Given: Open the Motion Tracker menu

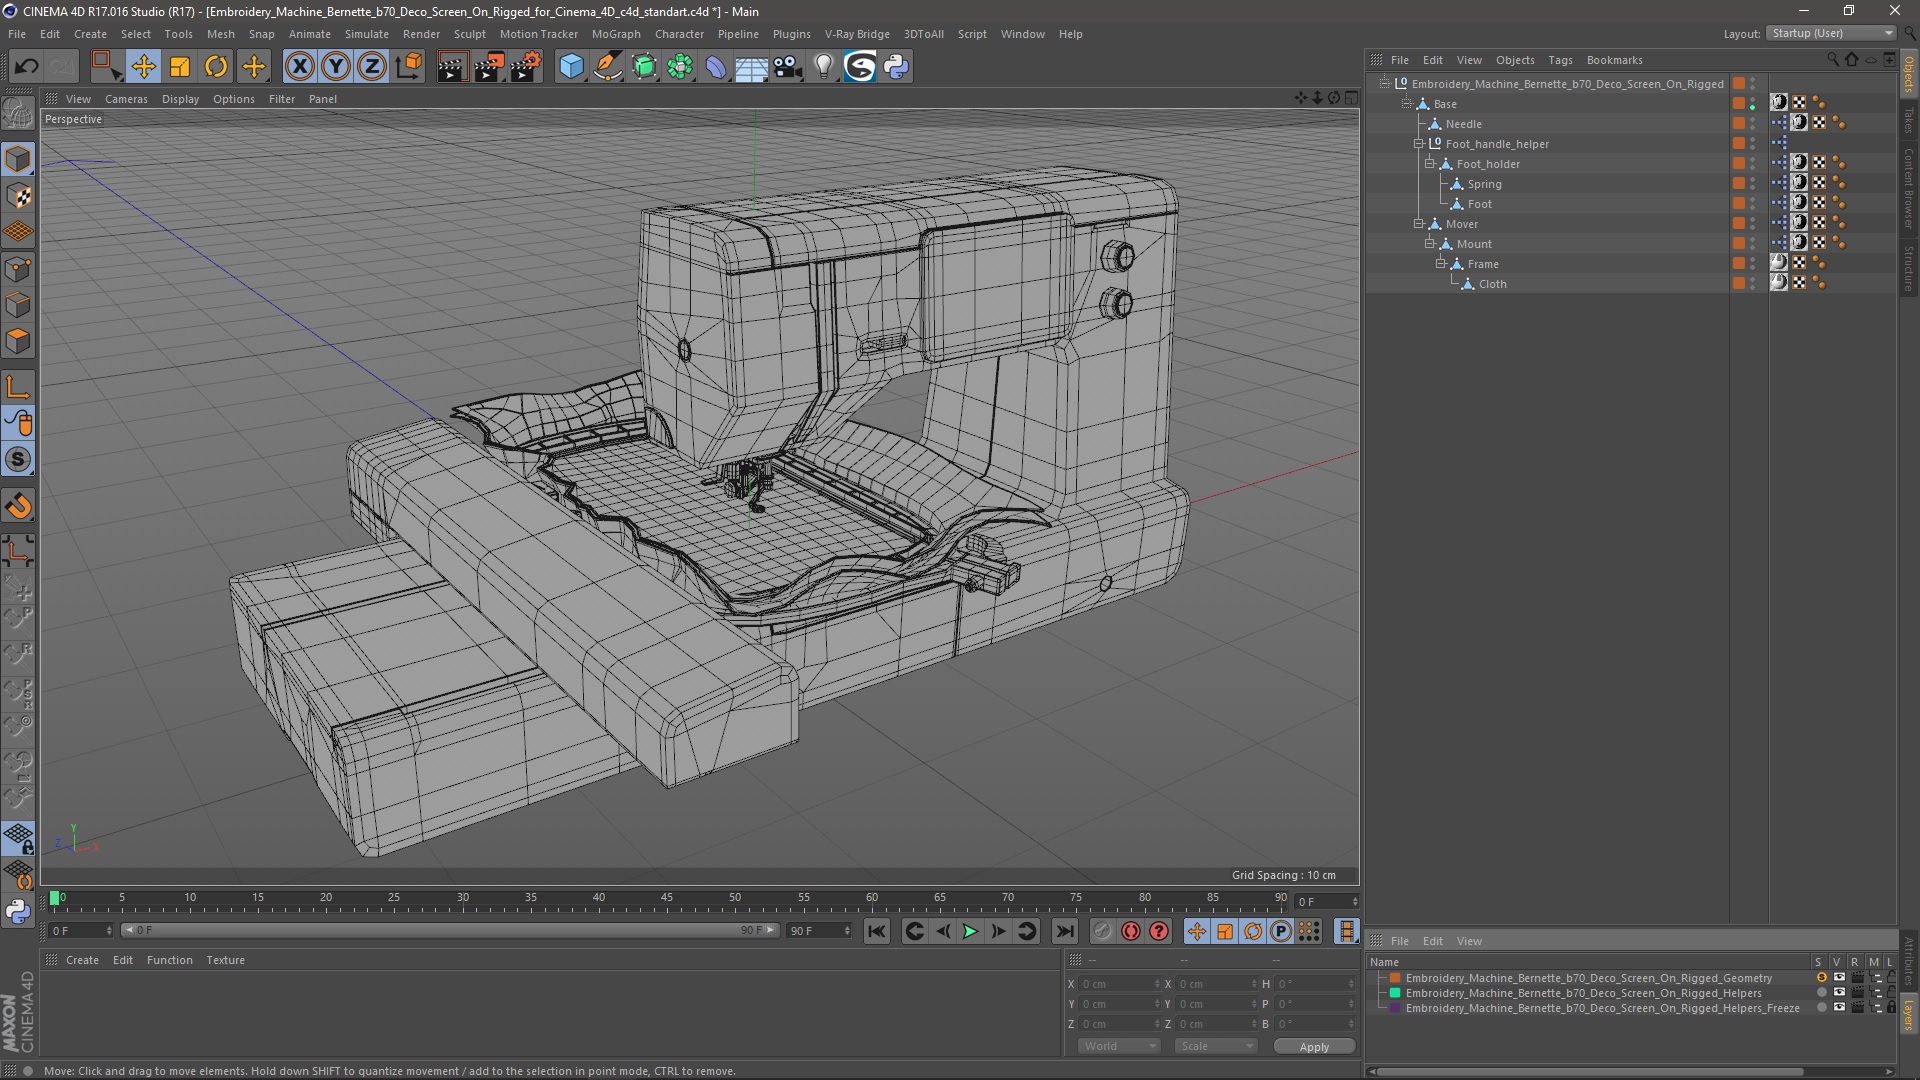Looking at the screenshot, I should (x=539, y=34).
